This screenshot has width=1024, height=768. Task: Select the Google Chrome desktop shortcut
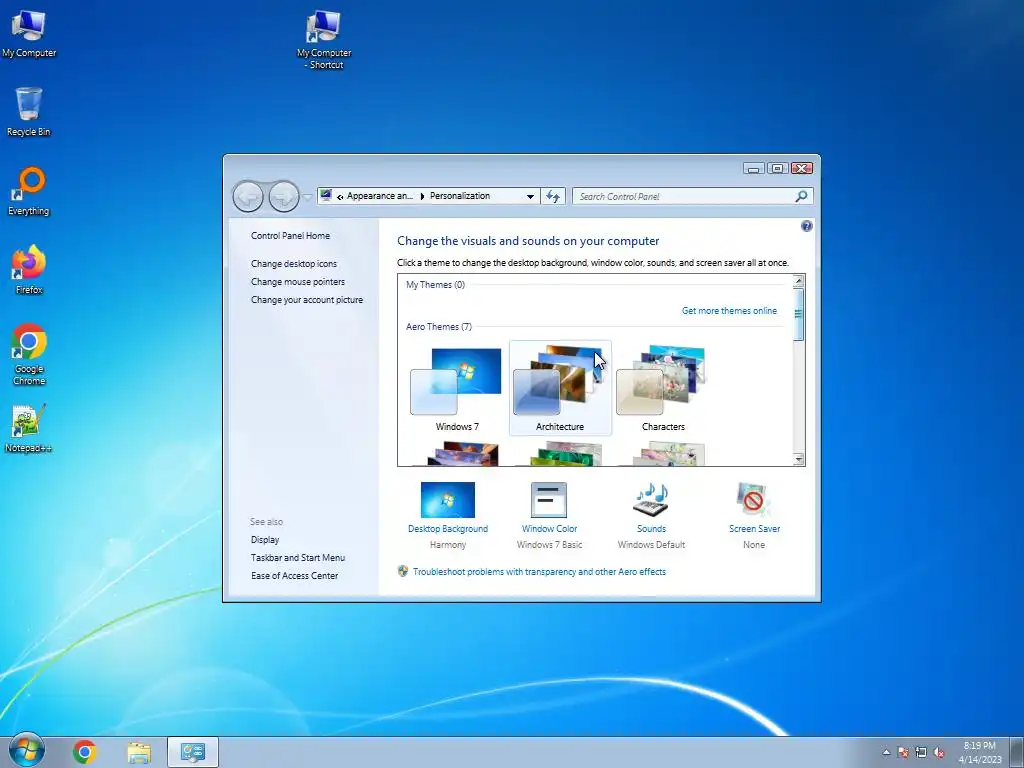tap(29, 354)
